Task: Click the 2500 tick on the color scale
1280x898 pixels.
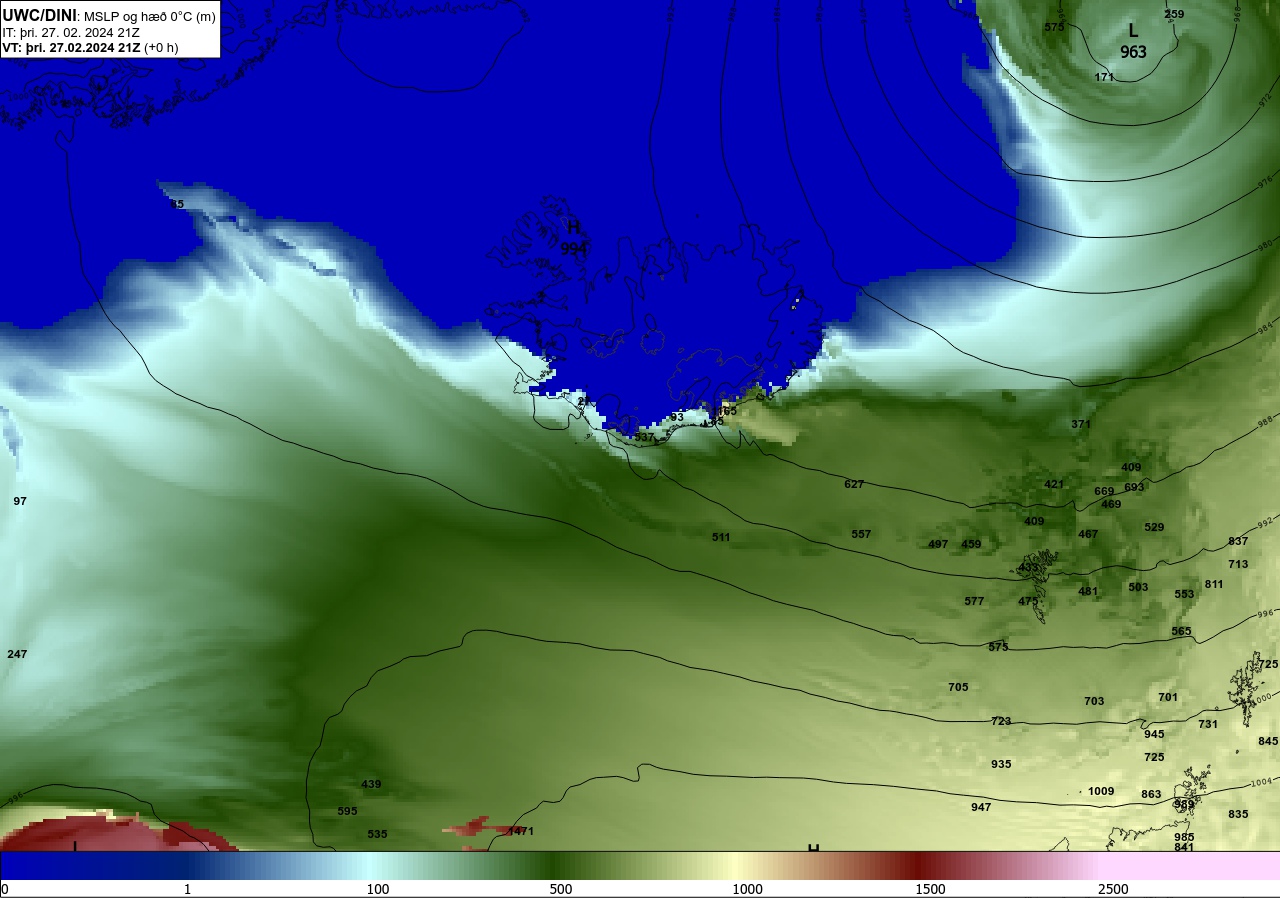Action: point(1113,889)
